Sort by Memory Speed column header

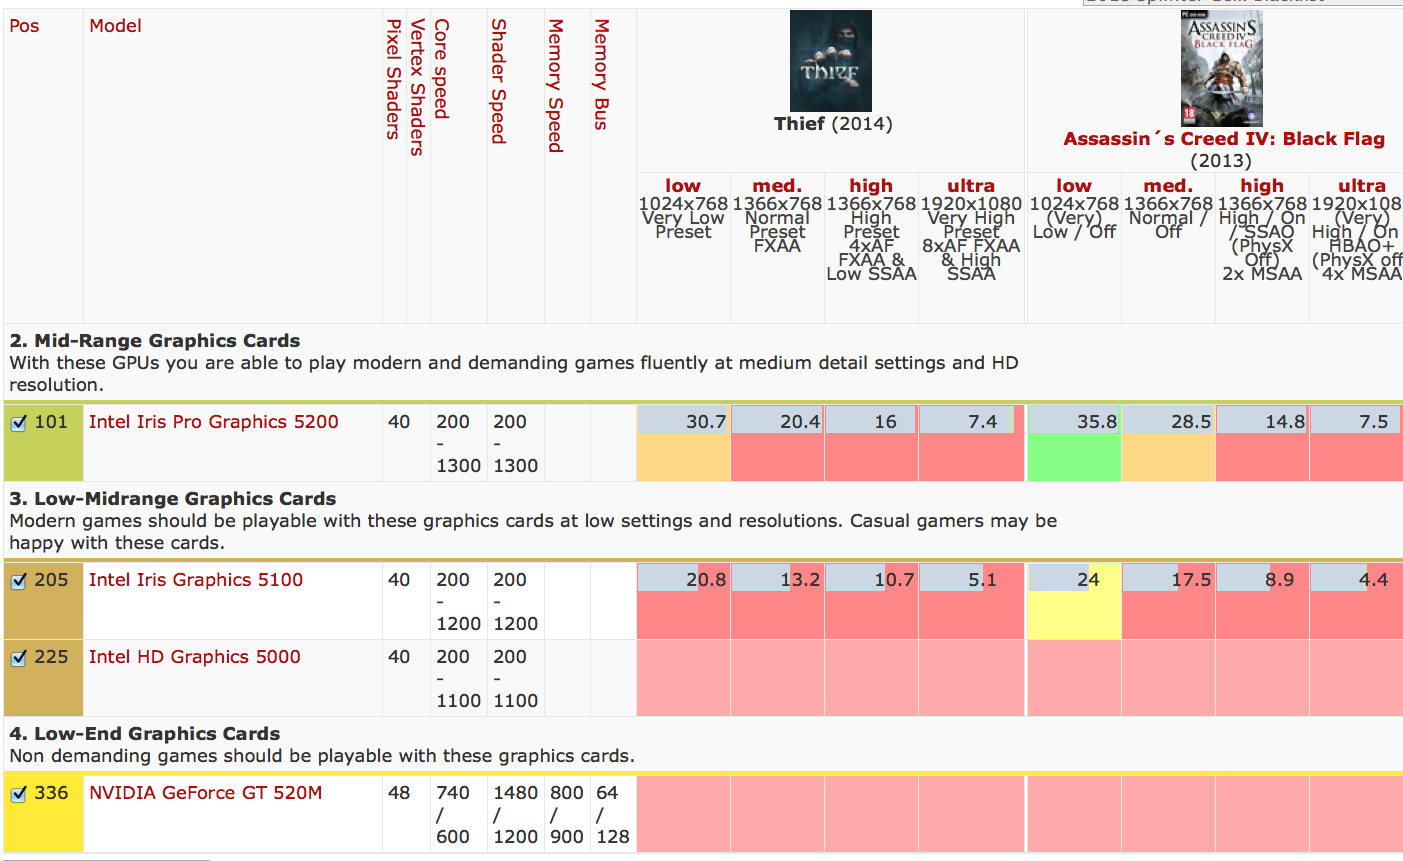tap(555, 86)
